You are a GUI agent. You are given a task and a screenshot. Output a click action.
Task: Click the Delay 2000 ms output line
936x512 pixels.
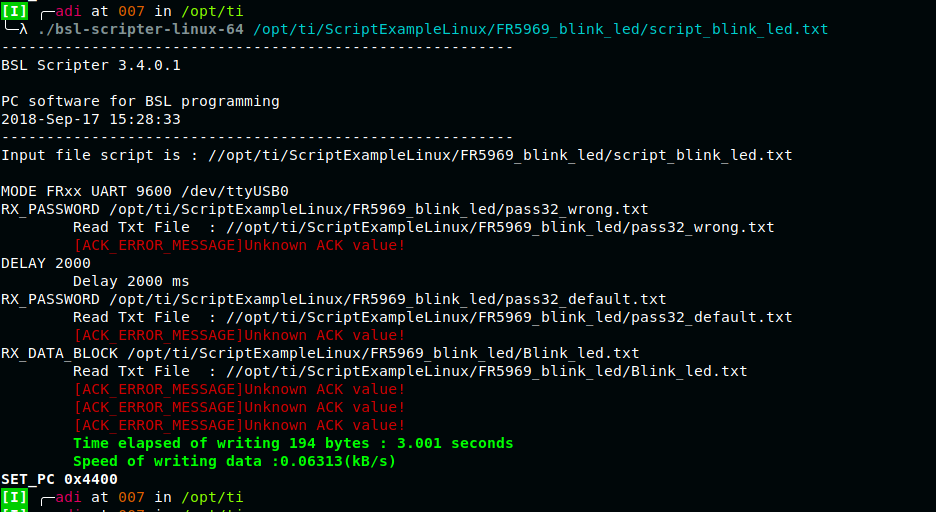tap(131, 281)
